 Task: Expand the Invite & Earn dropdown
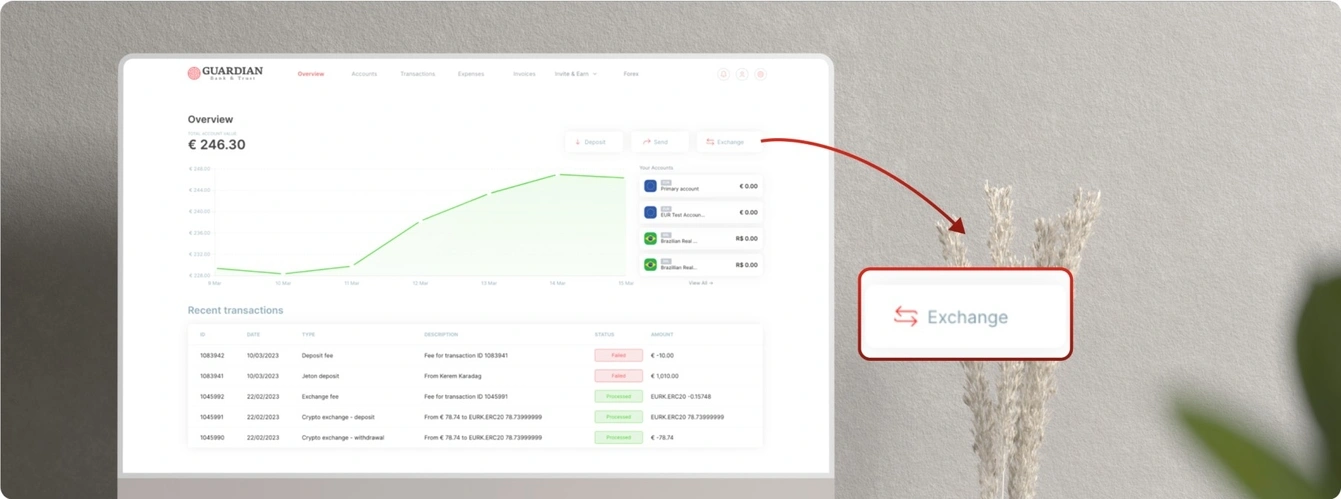(575, 74)
